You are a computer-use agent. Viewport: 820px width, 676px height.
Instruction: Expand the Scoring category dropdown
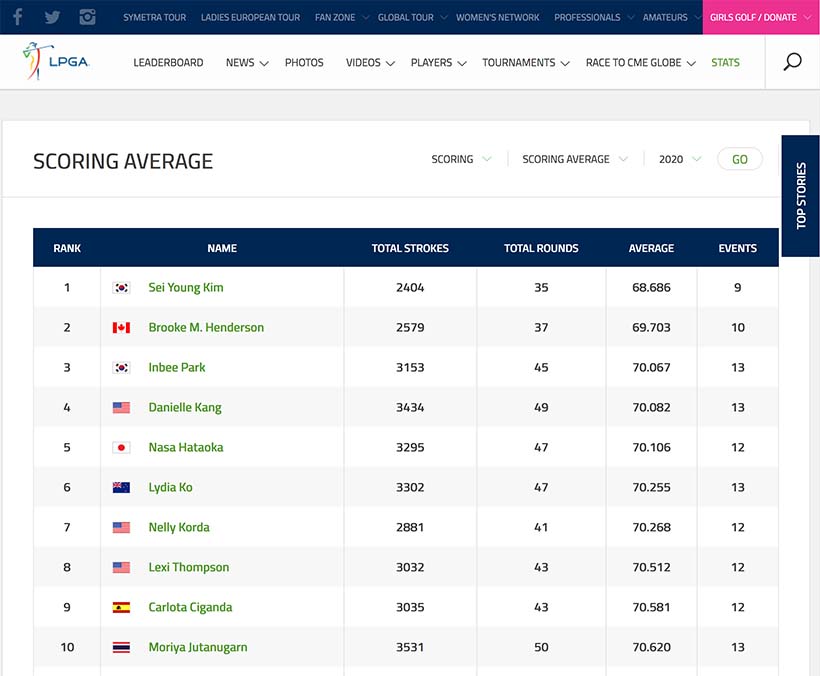pyautogui.click(x=461, y=159)
